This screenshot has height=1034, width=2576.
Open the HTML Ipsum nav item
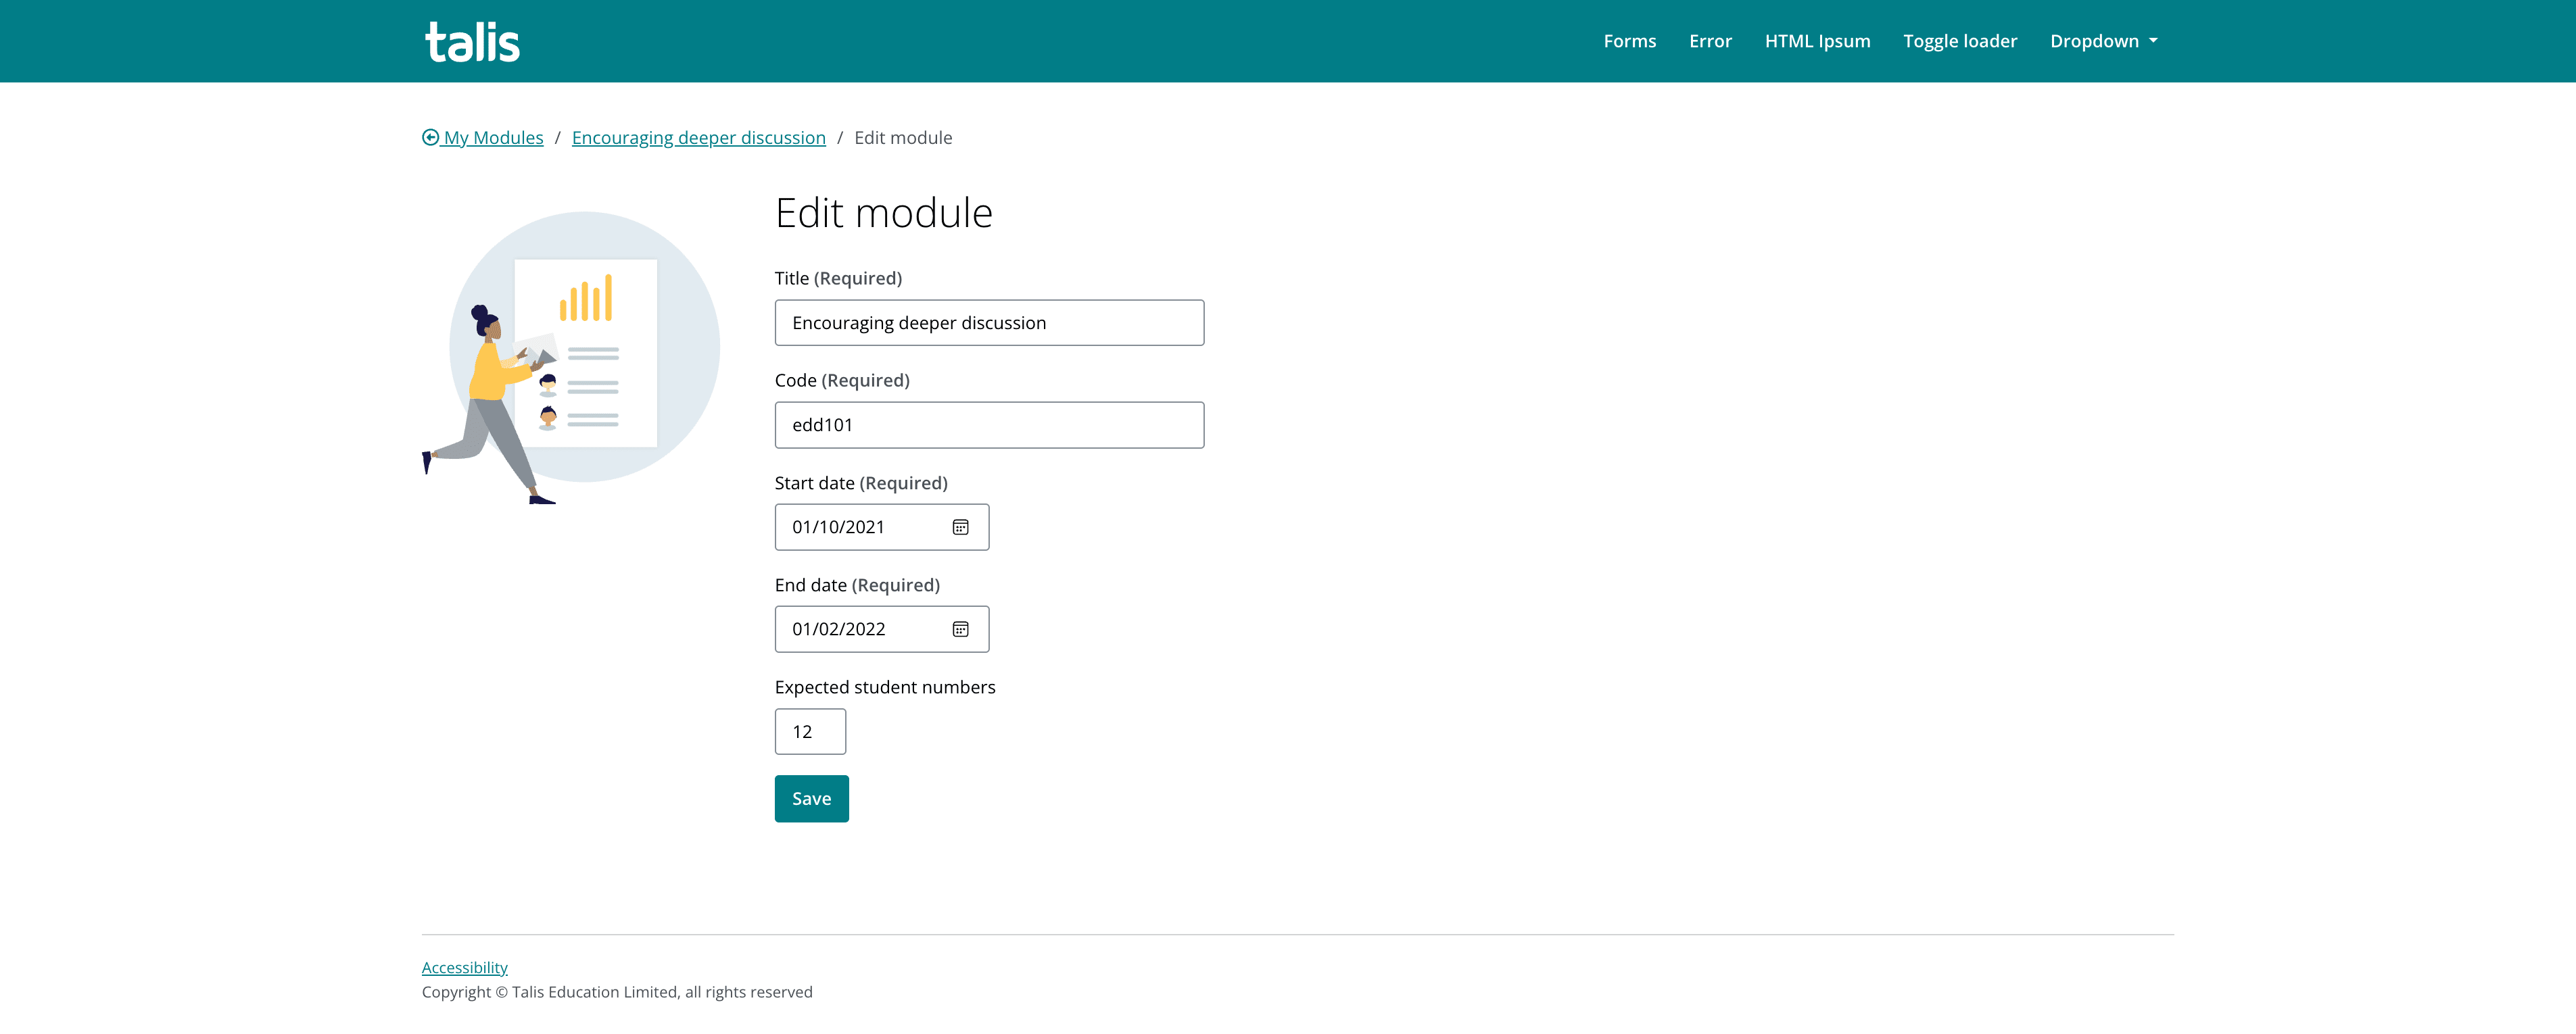[1817, 41]
